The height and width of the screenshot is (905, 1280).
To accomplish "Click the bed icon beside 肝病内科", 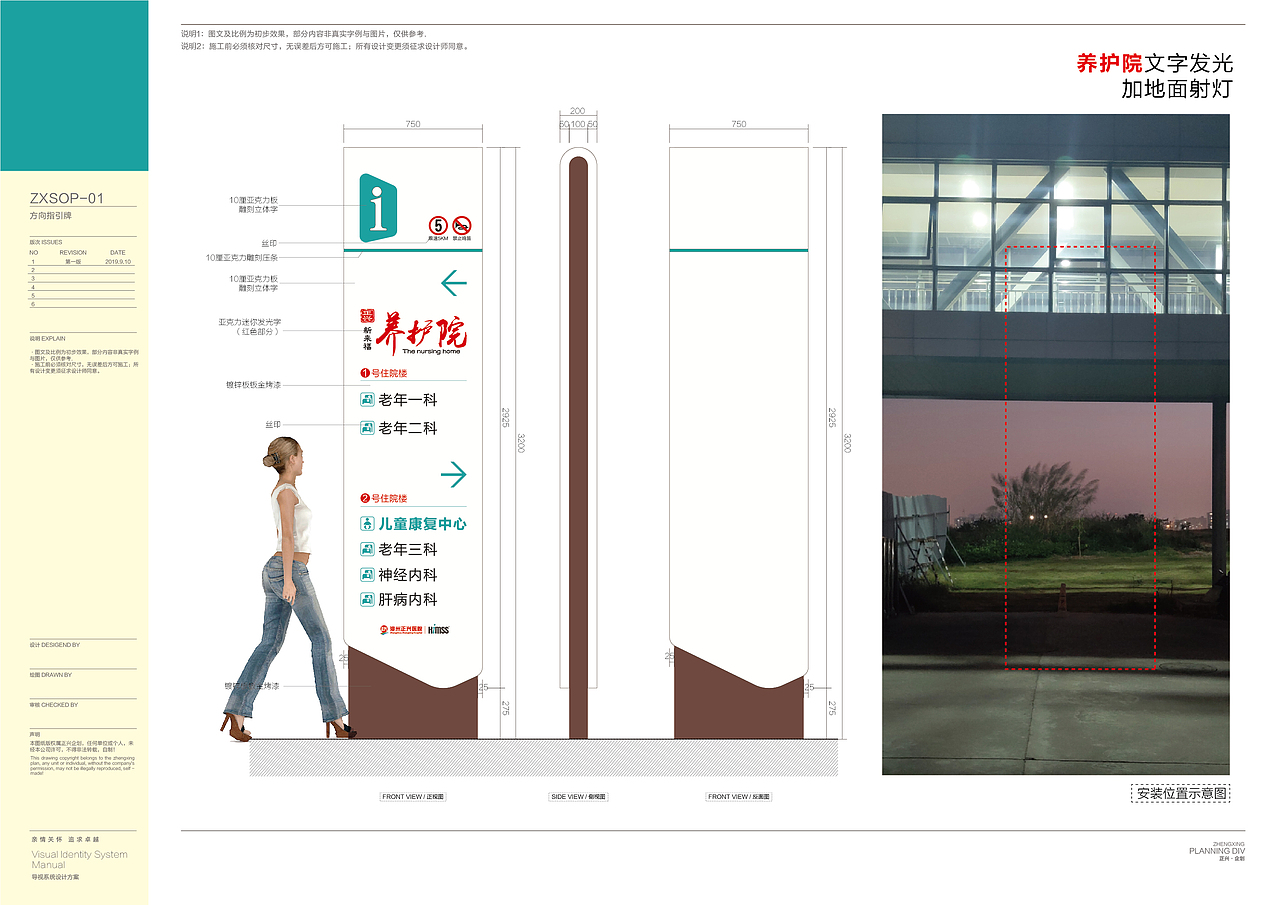I will click(367, 600).
